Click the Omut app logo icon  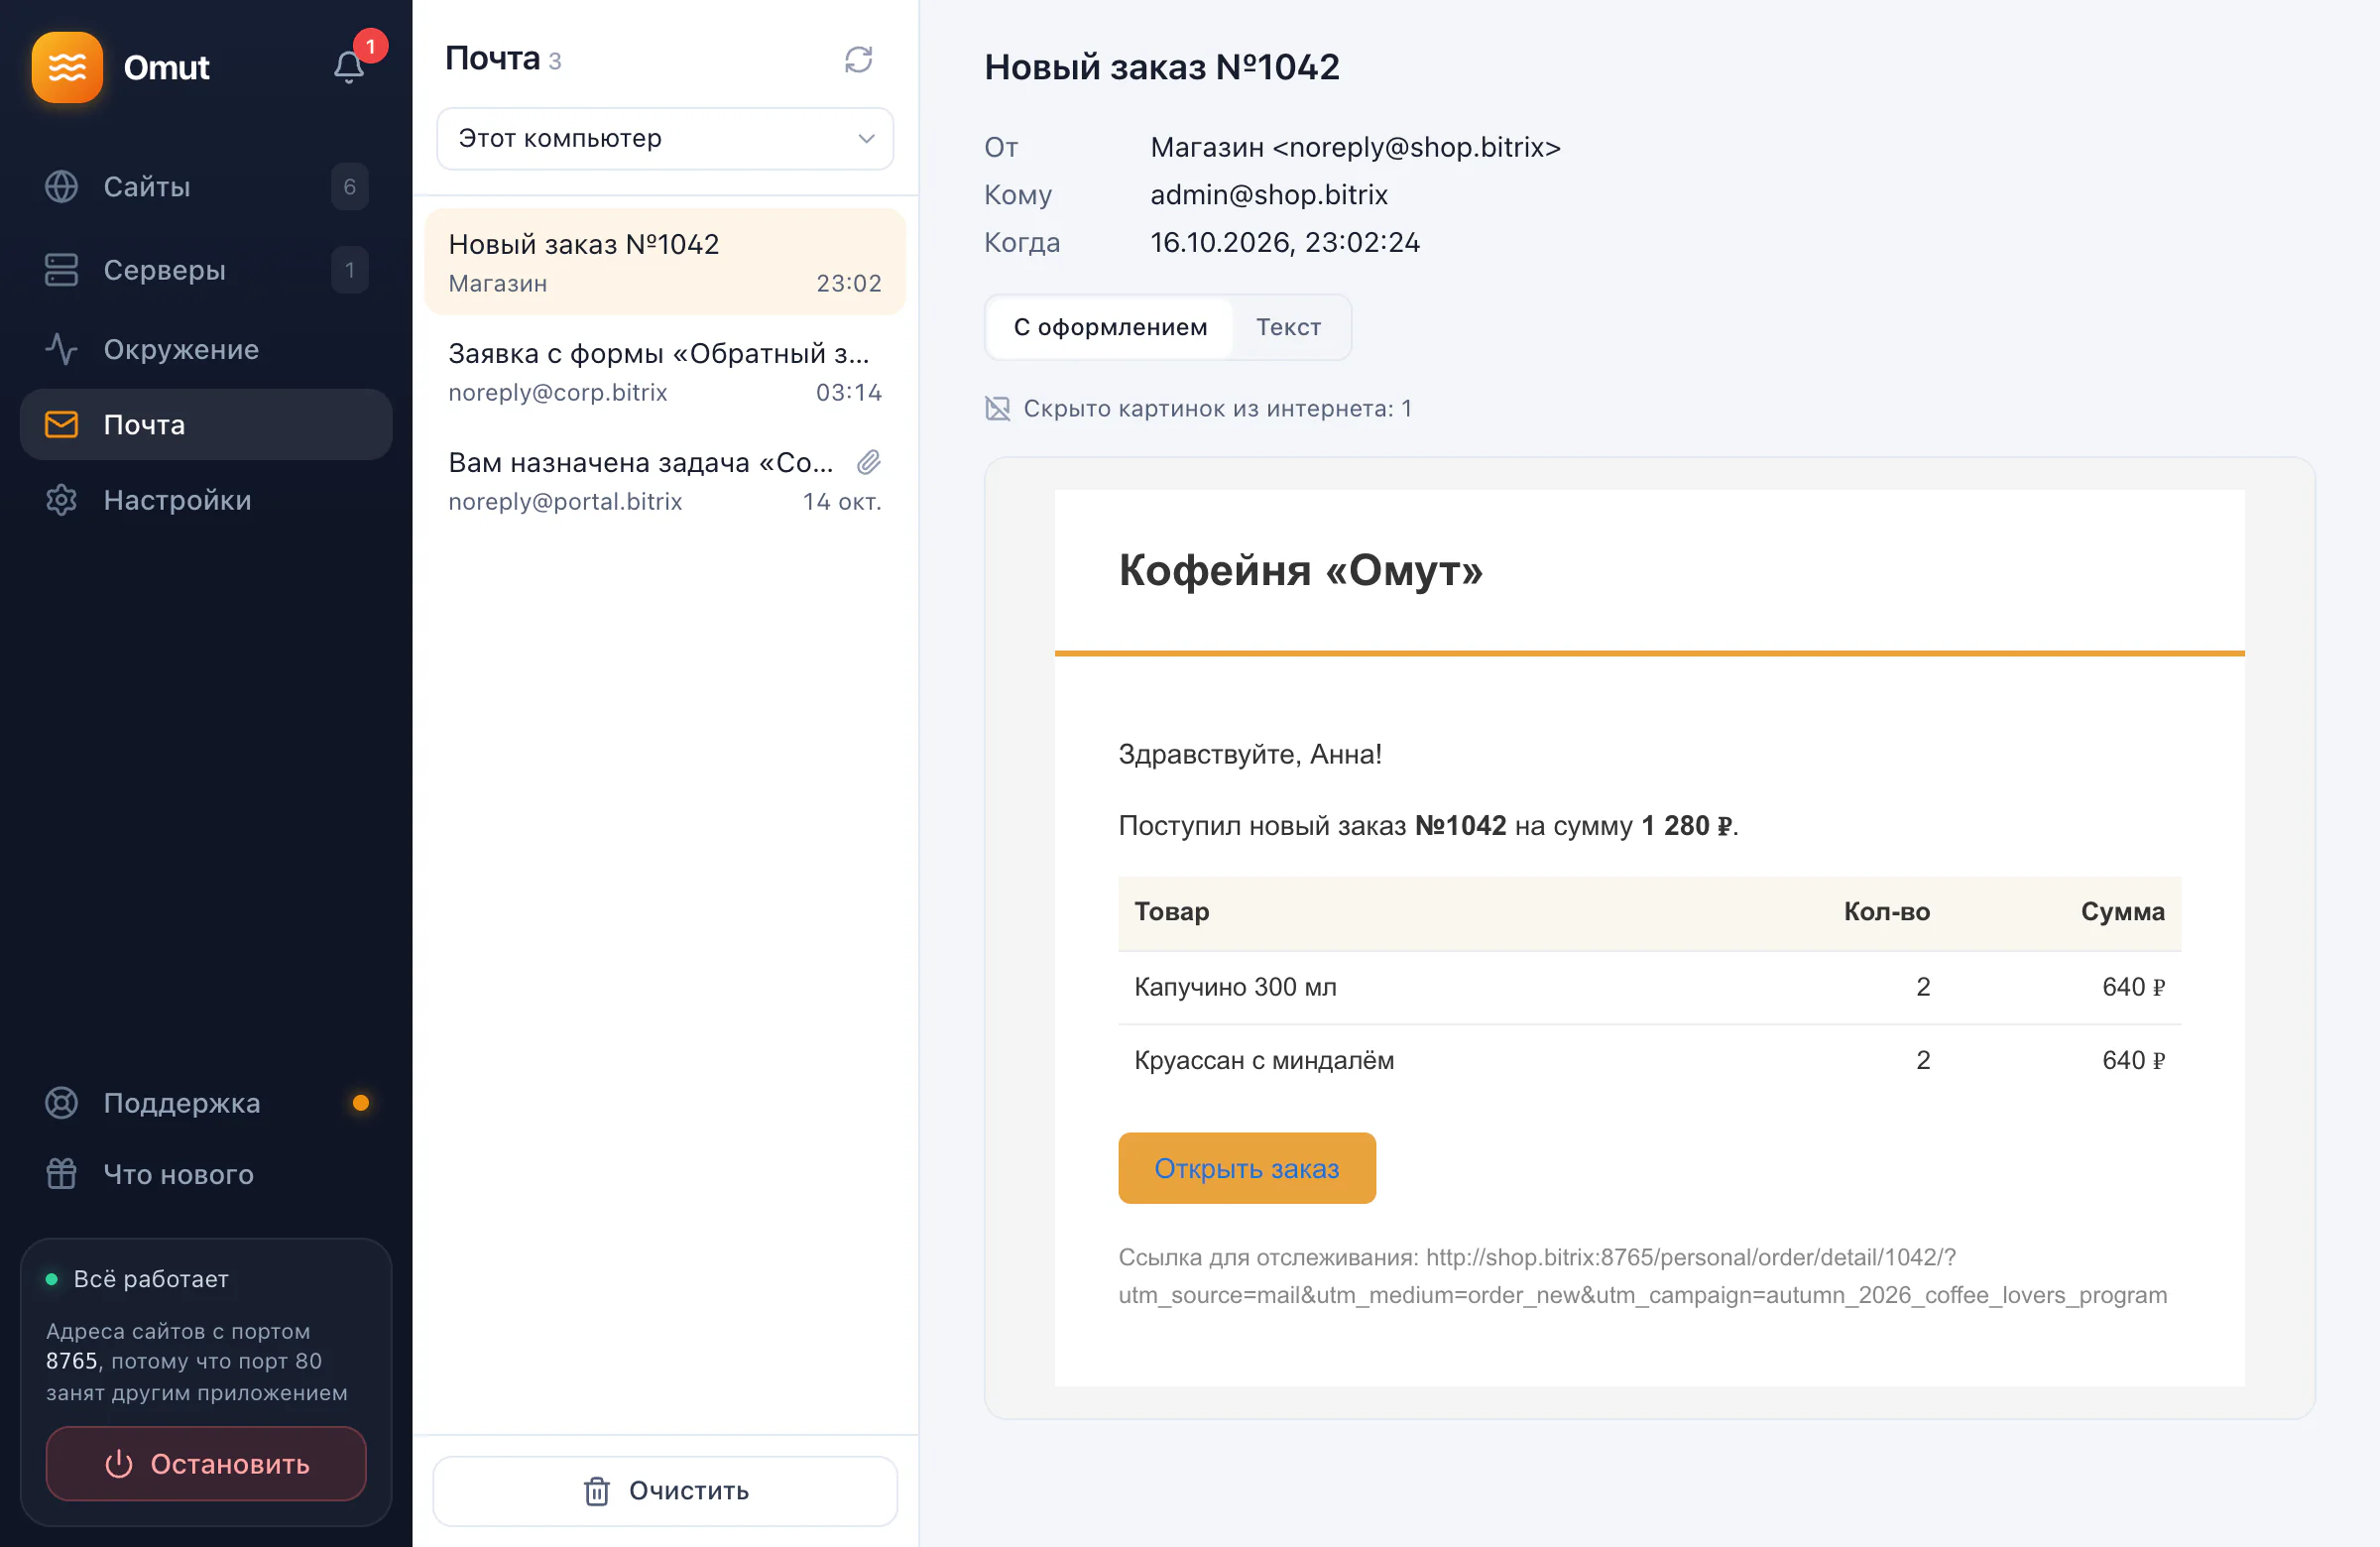click(67, 67)
